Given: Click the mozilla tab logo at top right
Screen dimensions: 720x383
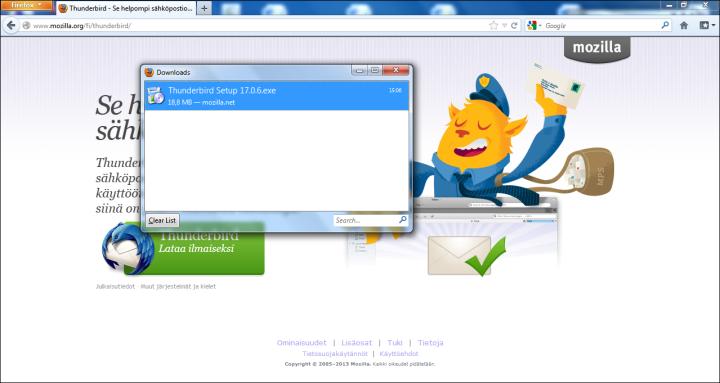Looking at the screenshot, I should click(x=597, y=48).
